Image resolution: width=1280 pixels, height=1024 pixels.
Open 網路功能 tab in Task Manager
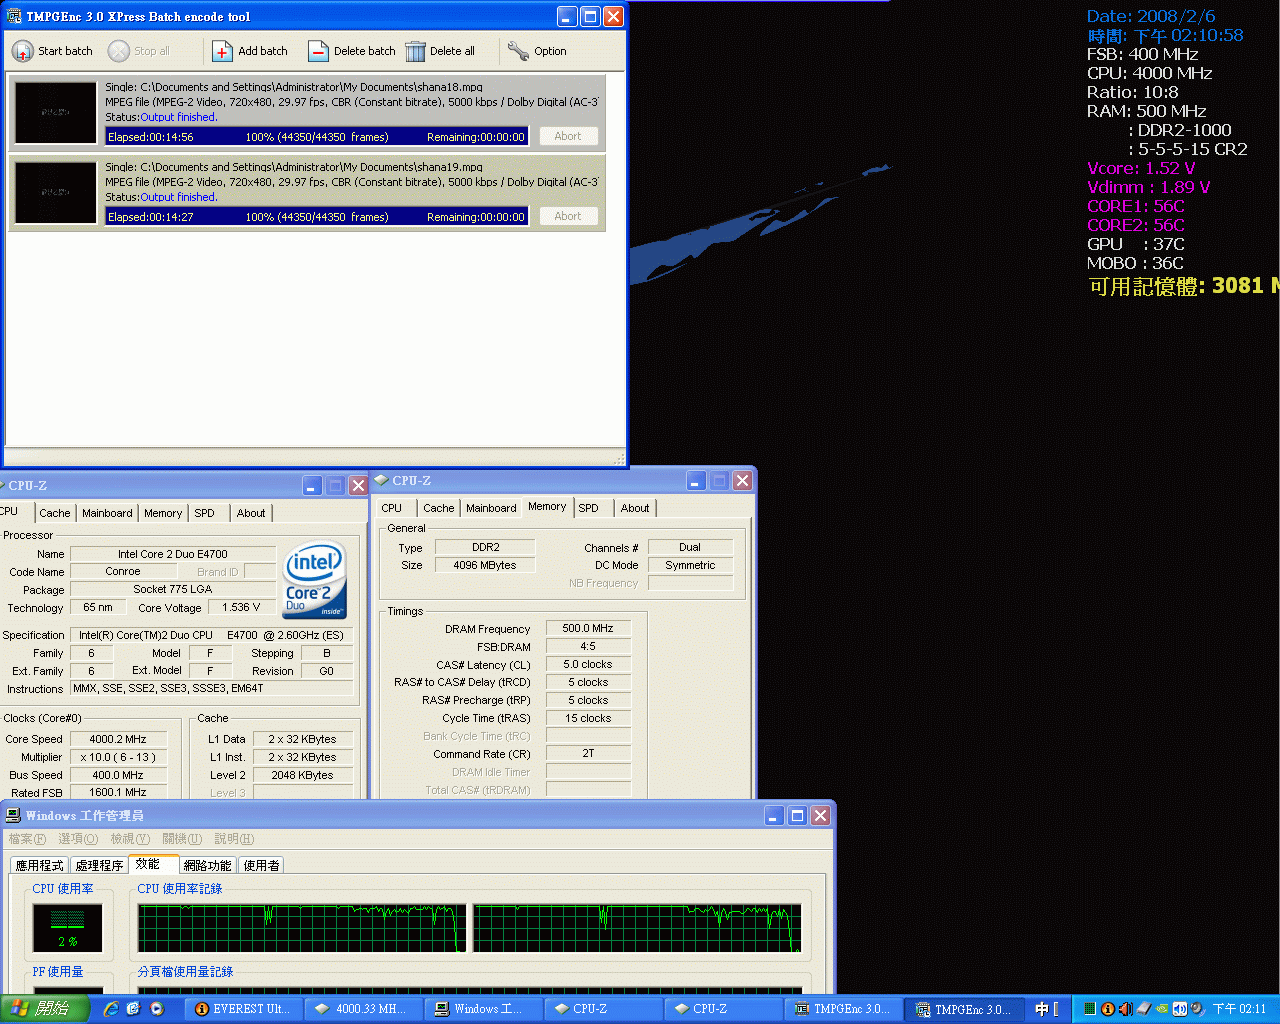click(x=207, y=866)
